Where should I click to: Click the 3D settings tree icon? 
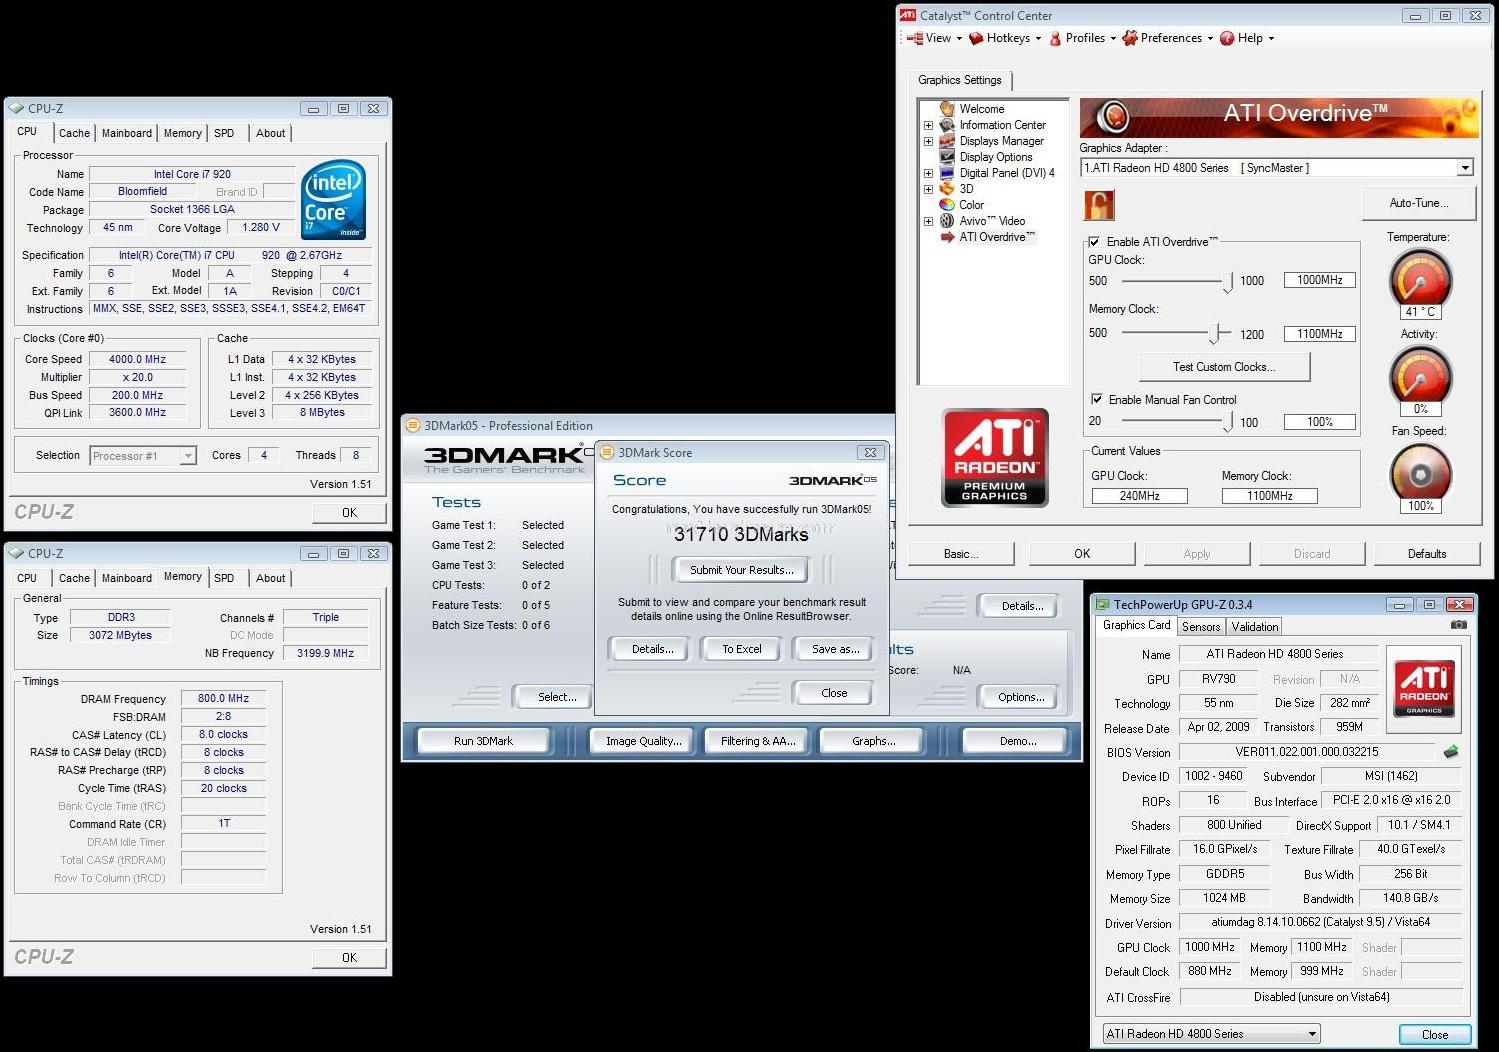coord(947,189)
